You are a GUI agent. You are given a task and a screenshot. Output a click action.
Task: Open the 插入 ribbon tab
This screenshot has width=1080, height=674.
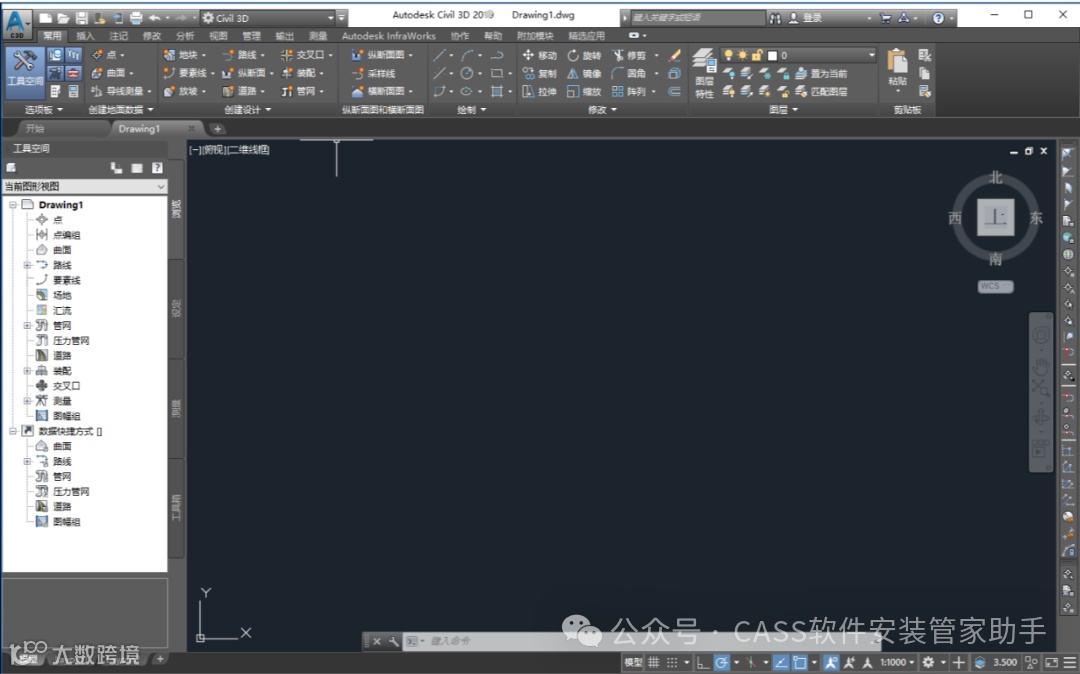click(85, 36)
